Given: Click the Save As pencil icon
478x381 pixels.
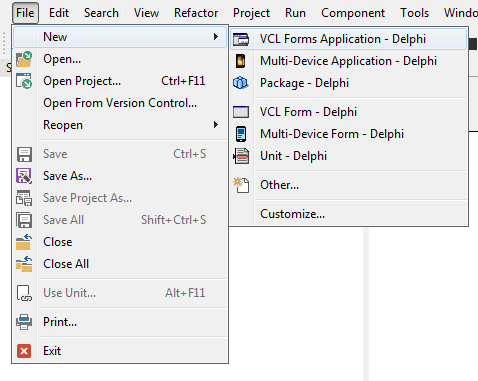Looking at the screenshot, I should (x=24, y=176).
